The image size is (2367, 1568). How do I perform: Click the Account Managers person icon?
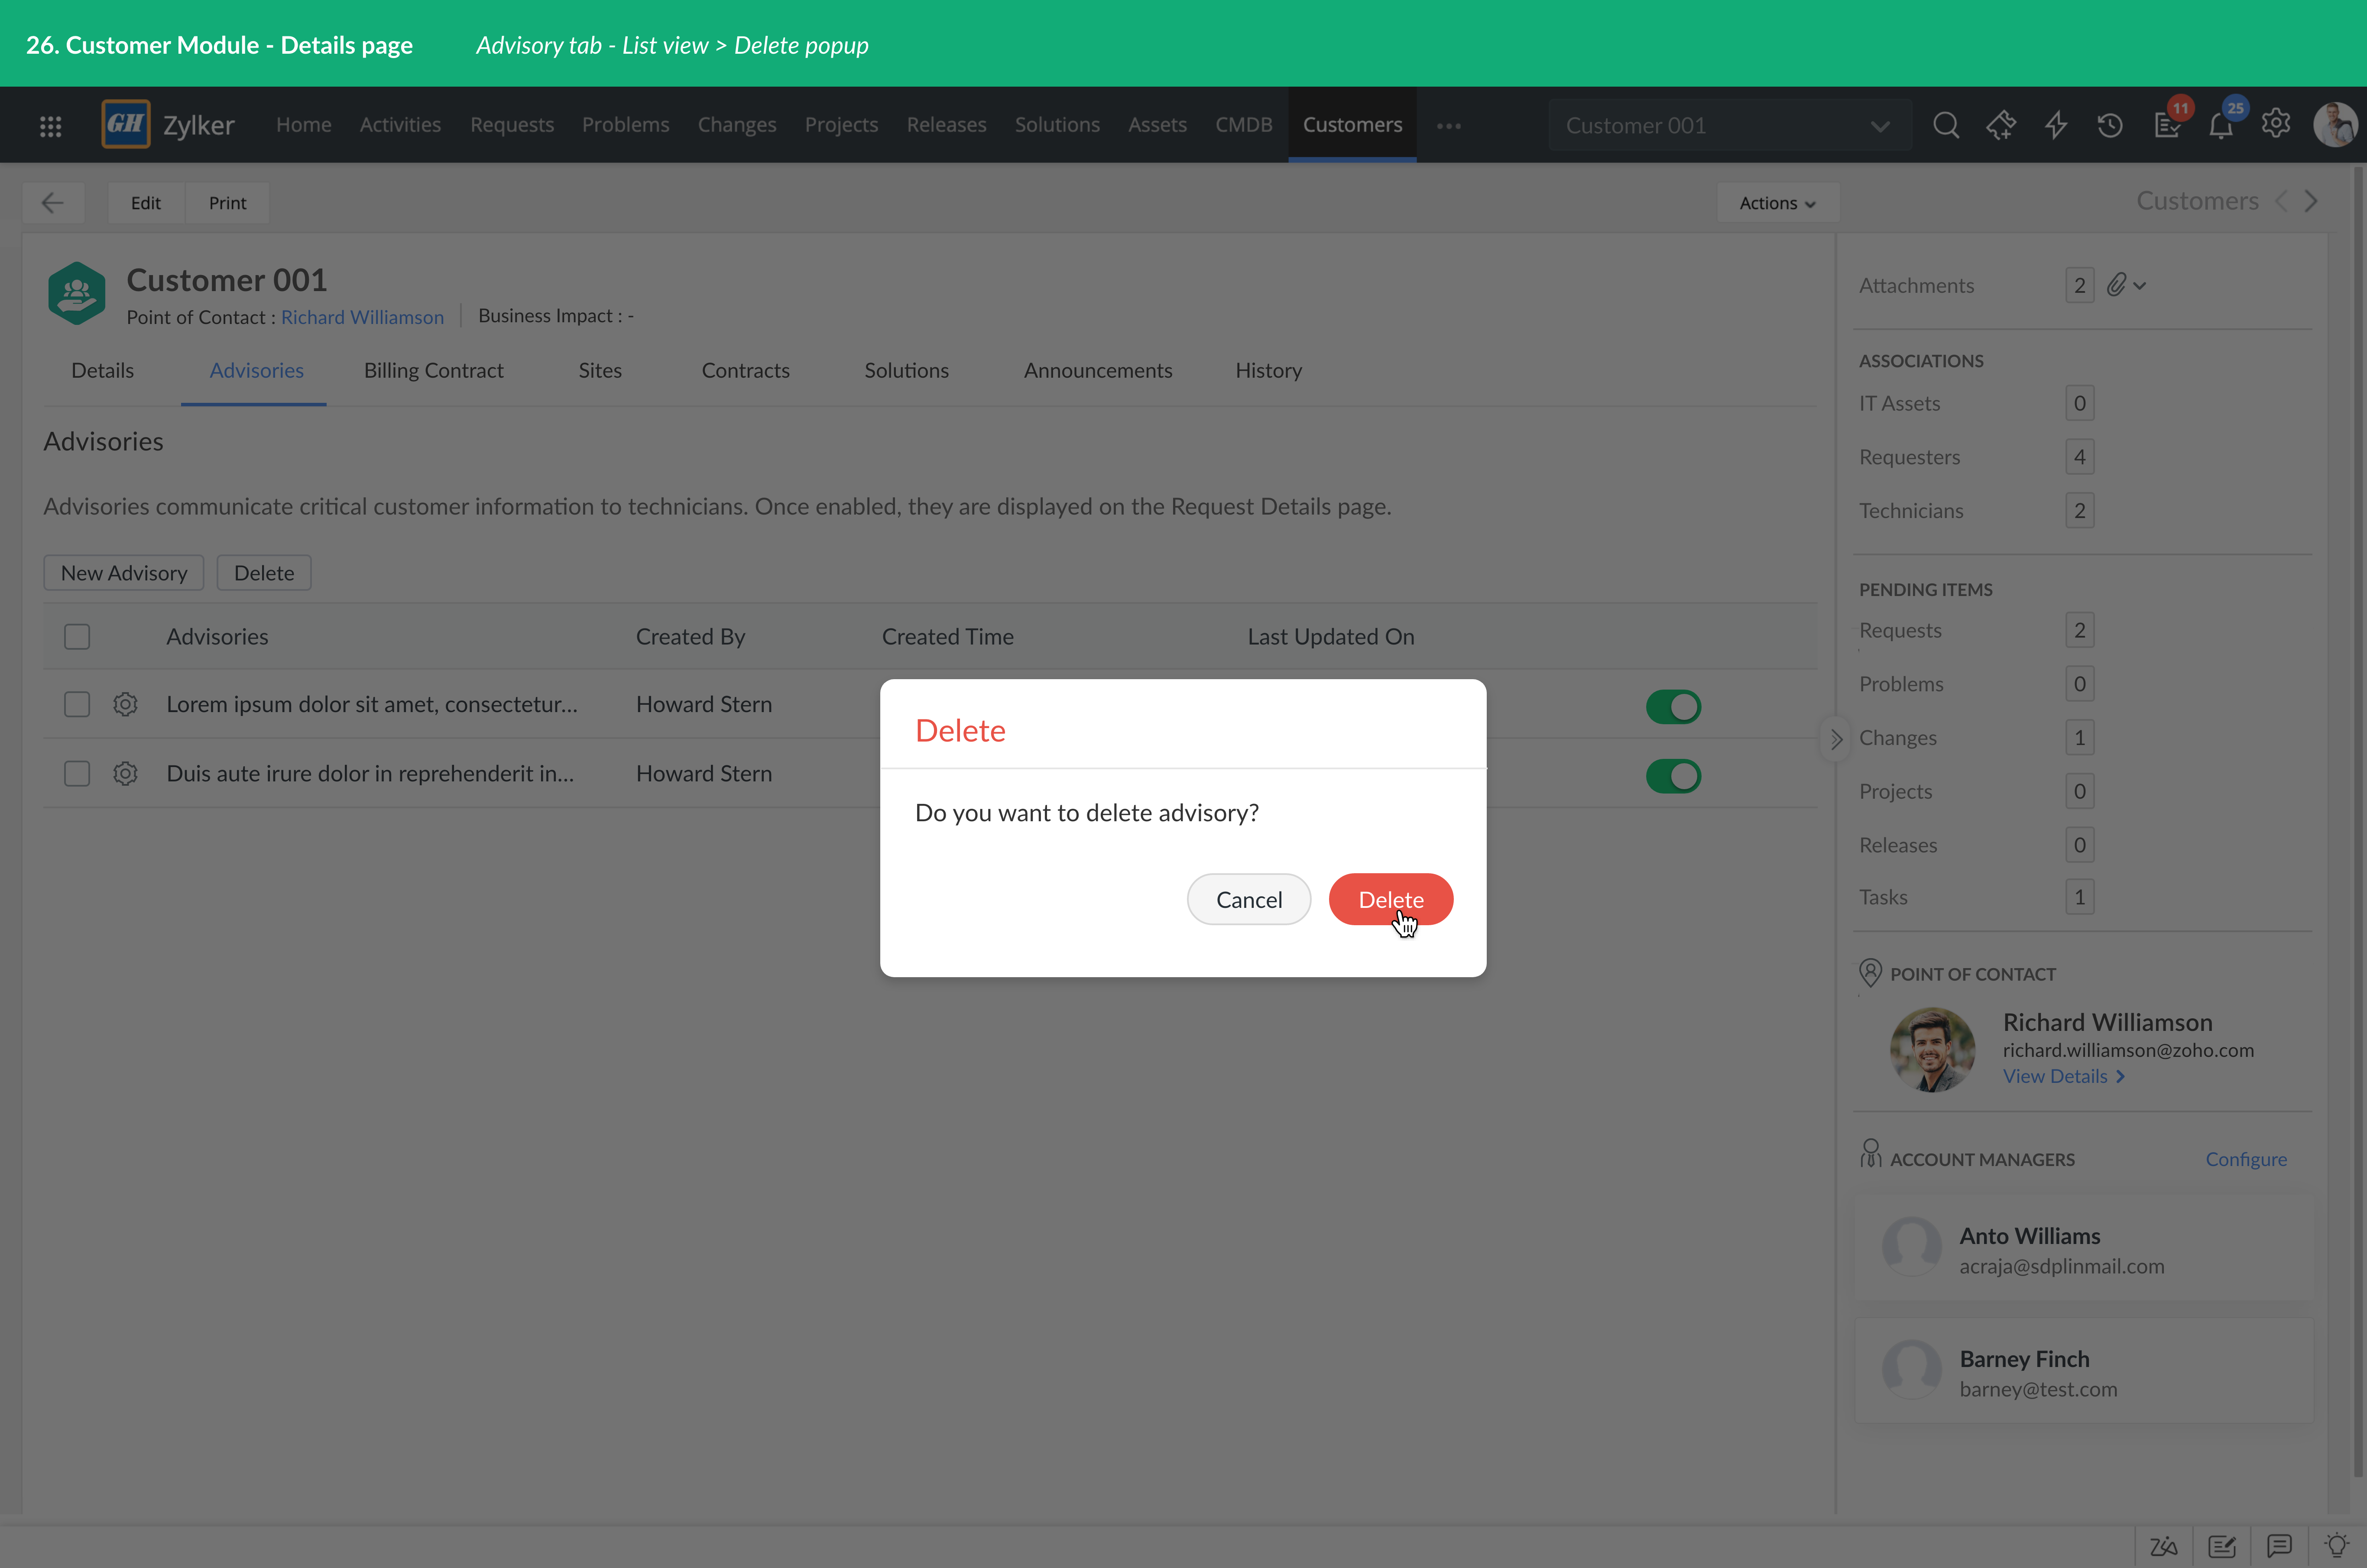1870,1154
